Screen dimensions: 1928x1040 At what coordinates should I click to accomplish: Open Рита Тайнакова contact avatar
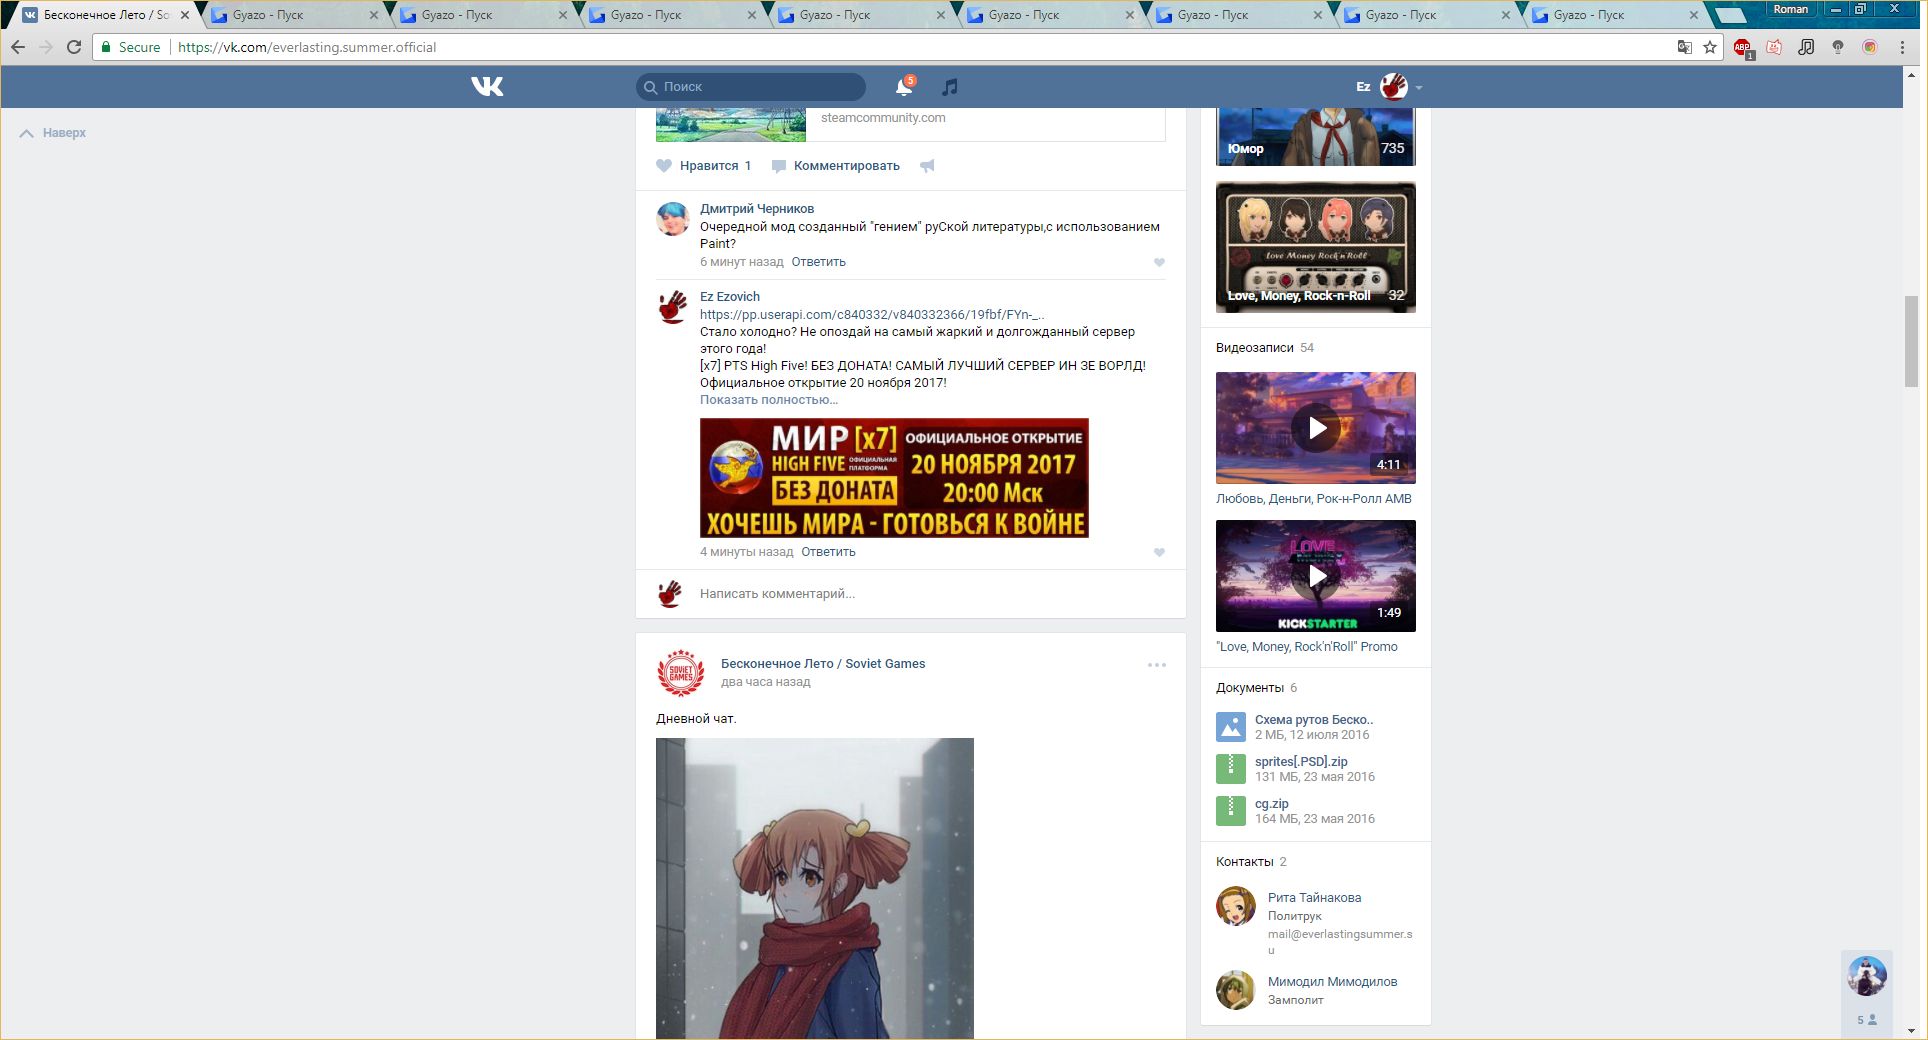[x=1236, y=906]
